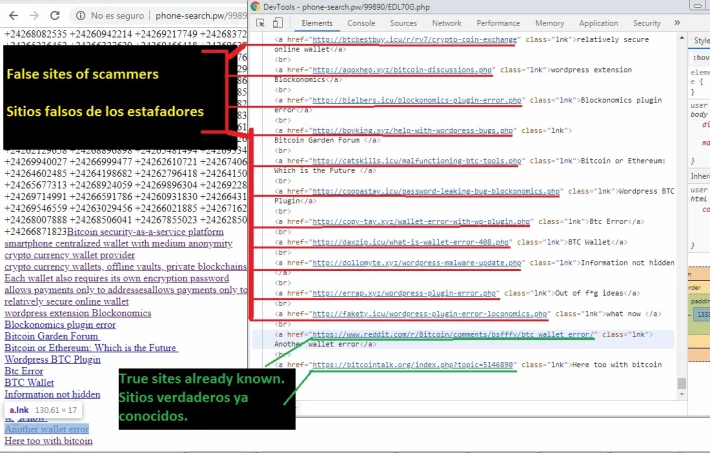Open 'crypto currency wallet provider' link
The width and height of the screenshot is (710, 453).
click(70, 255)
